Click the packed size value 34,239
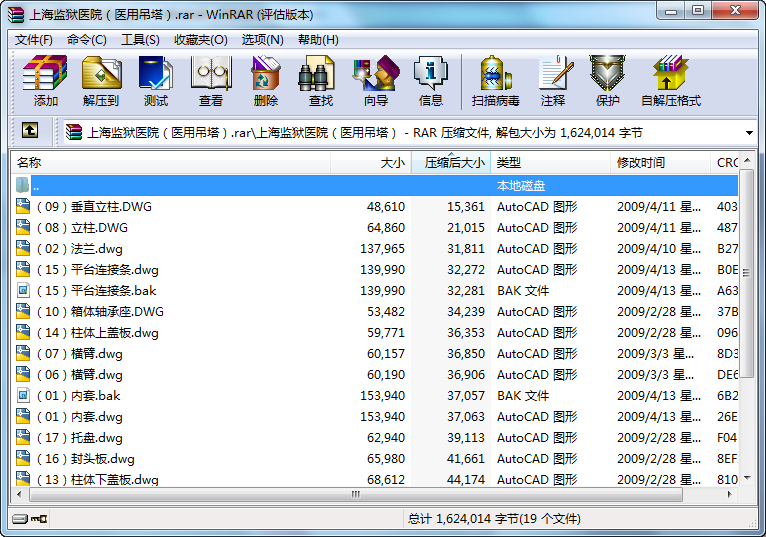Image resolution: width=766 pixels, height=537 pixels. pyautogui.click(x=466, y=312)
